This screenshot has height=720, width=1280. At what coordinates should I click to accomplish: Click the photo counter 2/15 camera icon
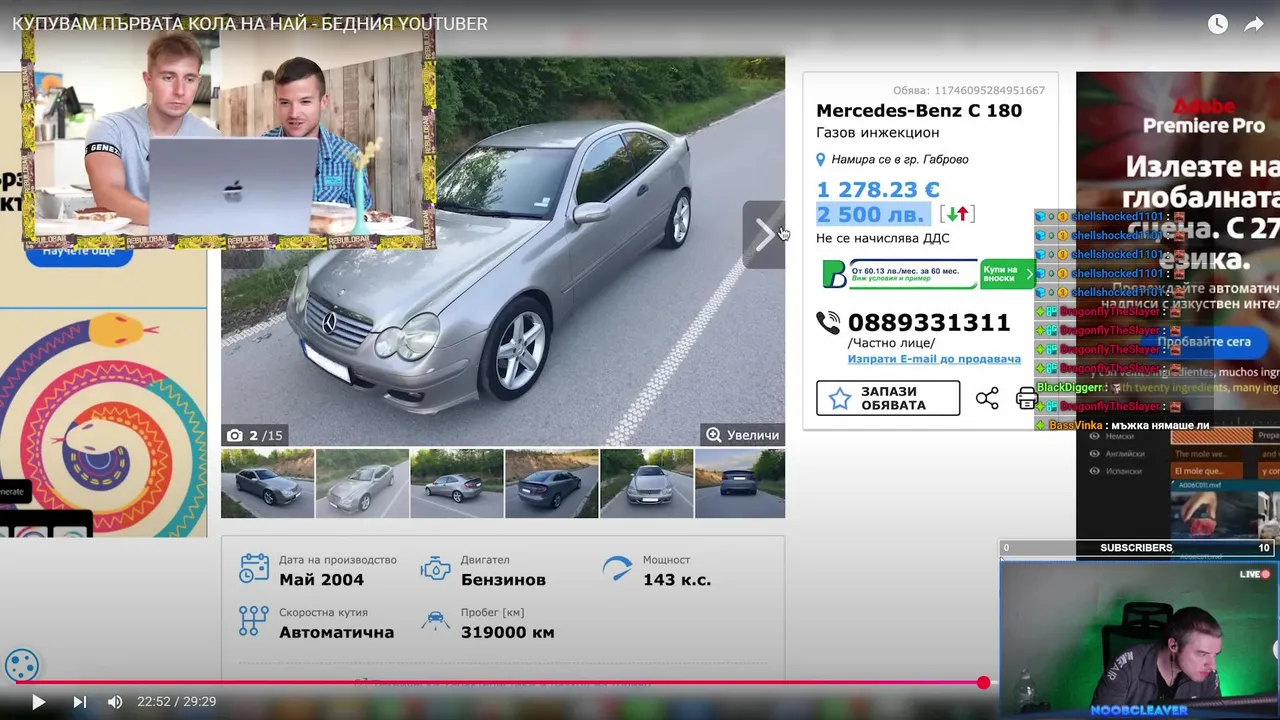[235, 435]
